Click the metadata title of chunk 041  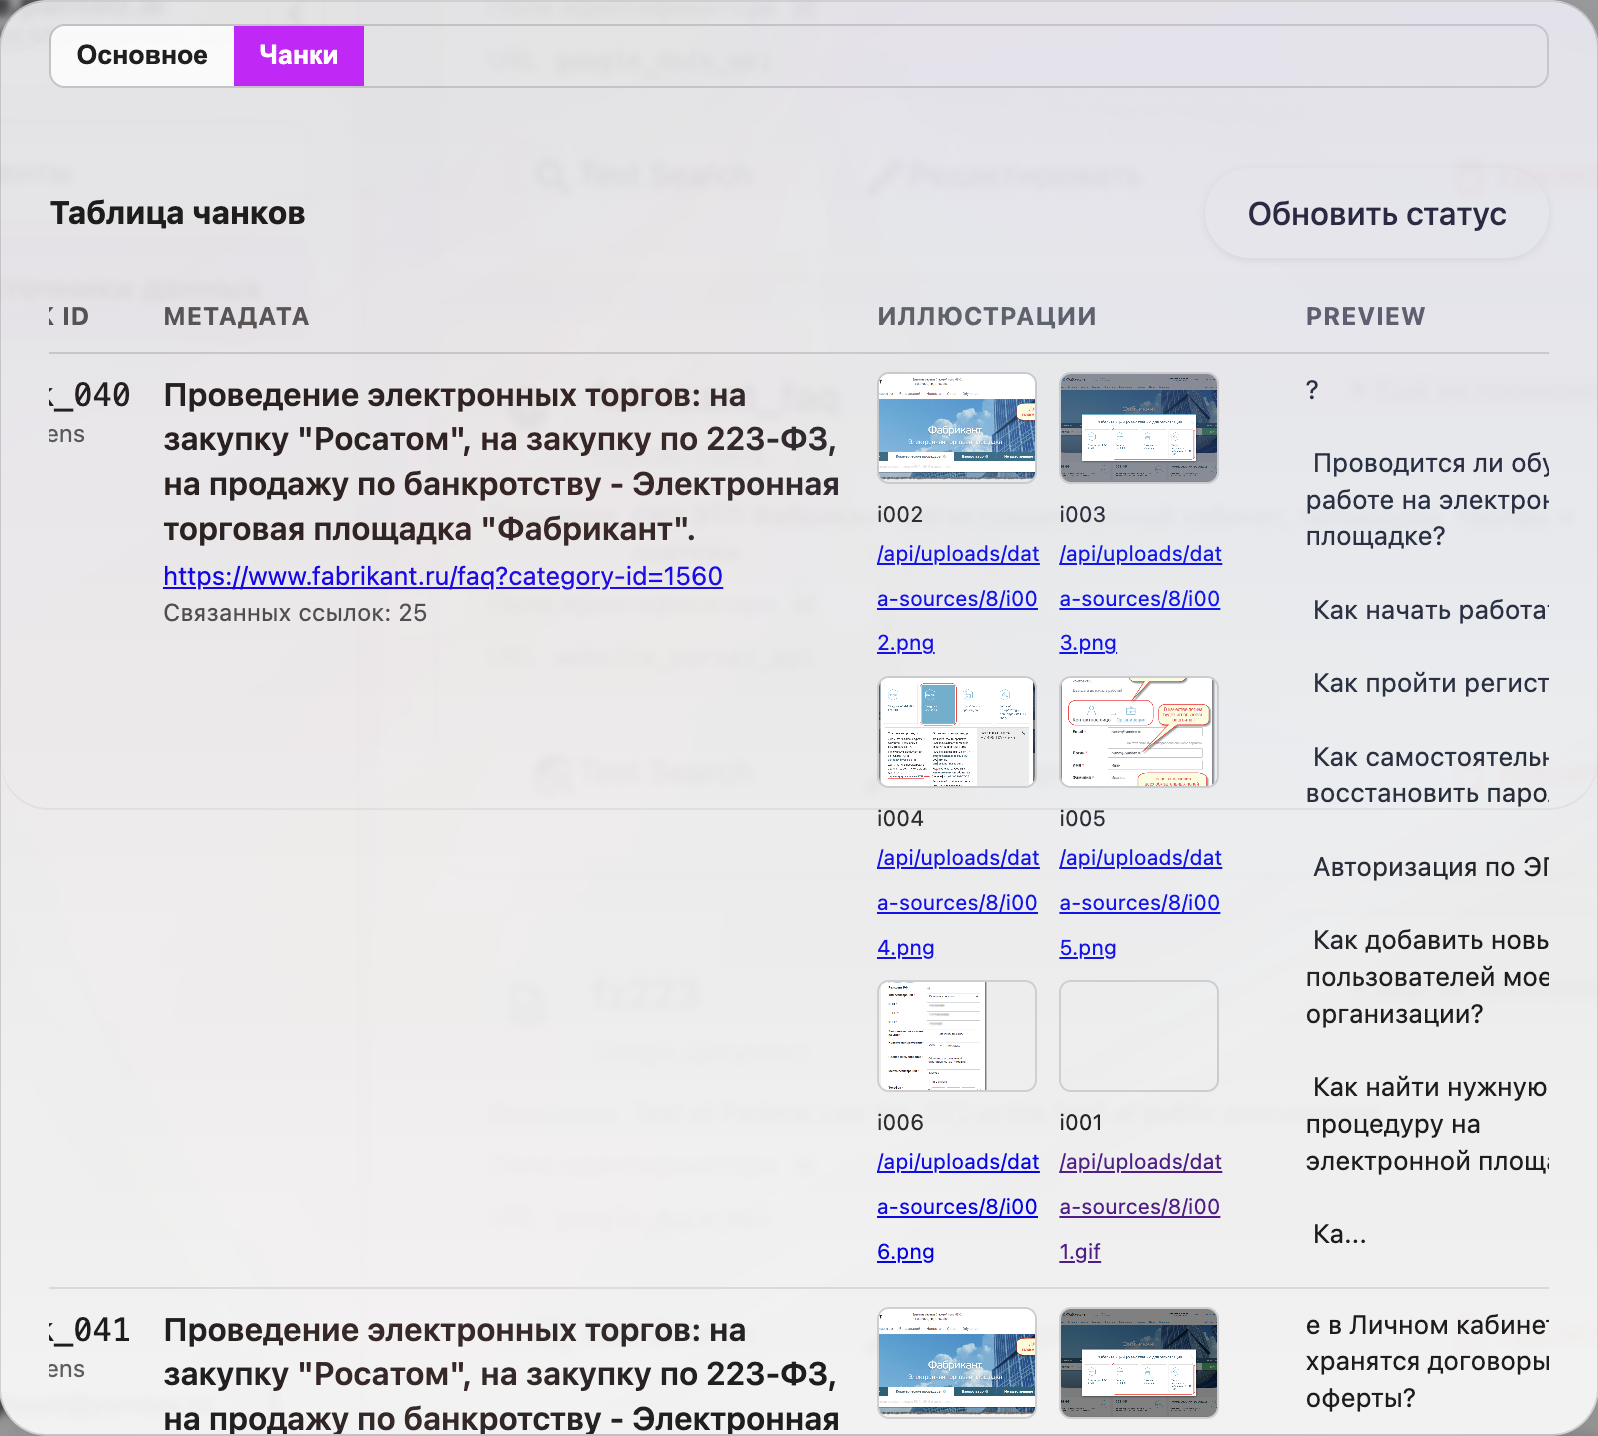pos(501,1374)
